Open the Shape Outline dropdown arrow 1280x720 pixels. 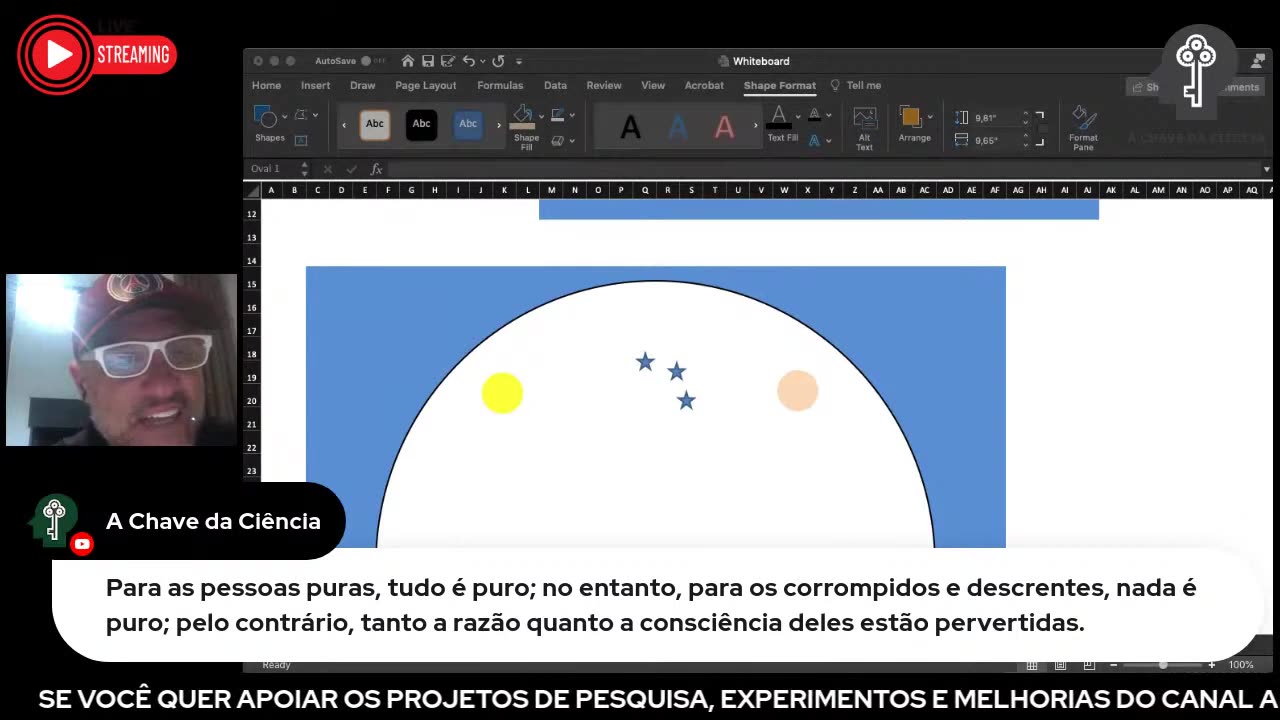572,116
